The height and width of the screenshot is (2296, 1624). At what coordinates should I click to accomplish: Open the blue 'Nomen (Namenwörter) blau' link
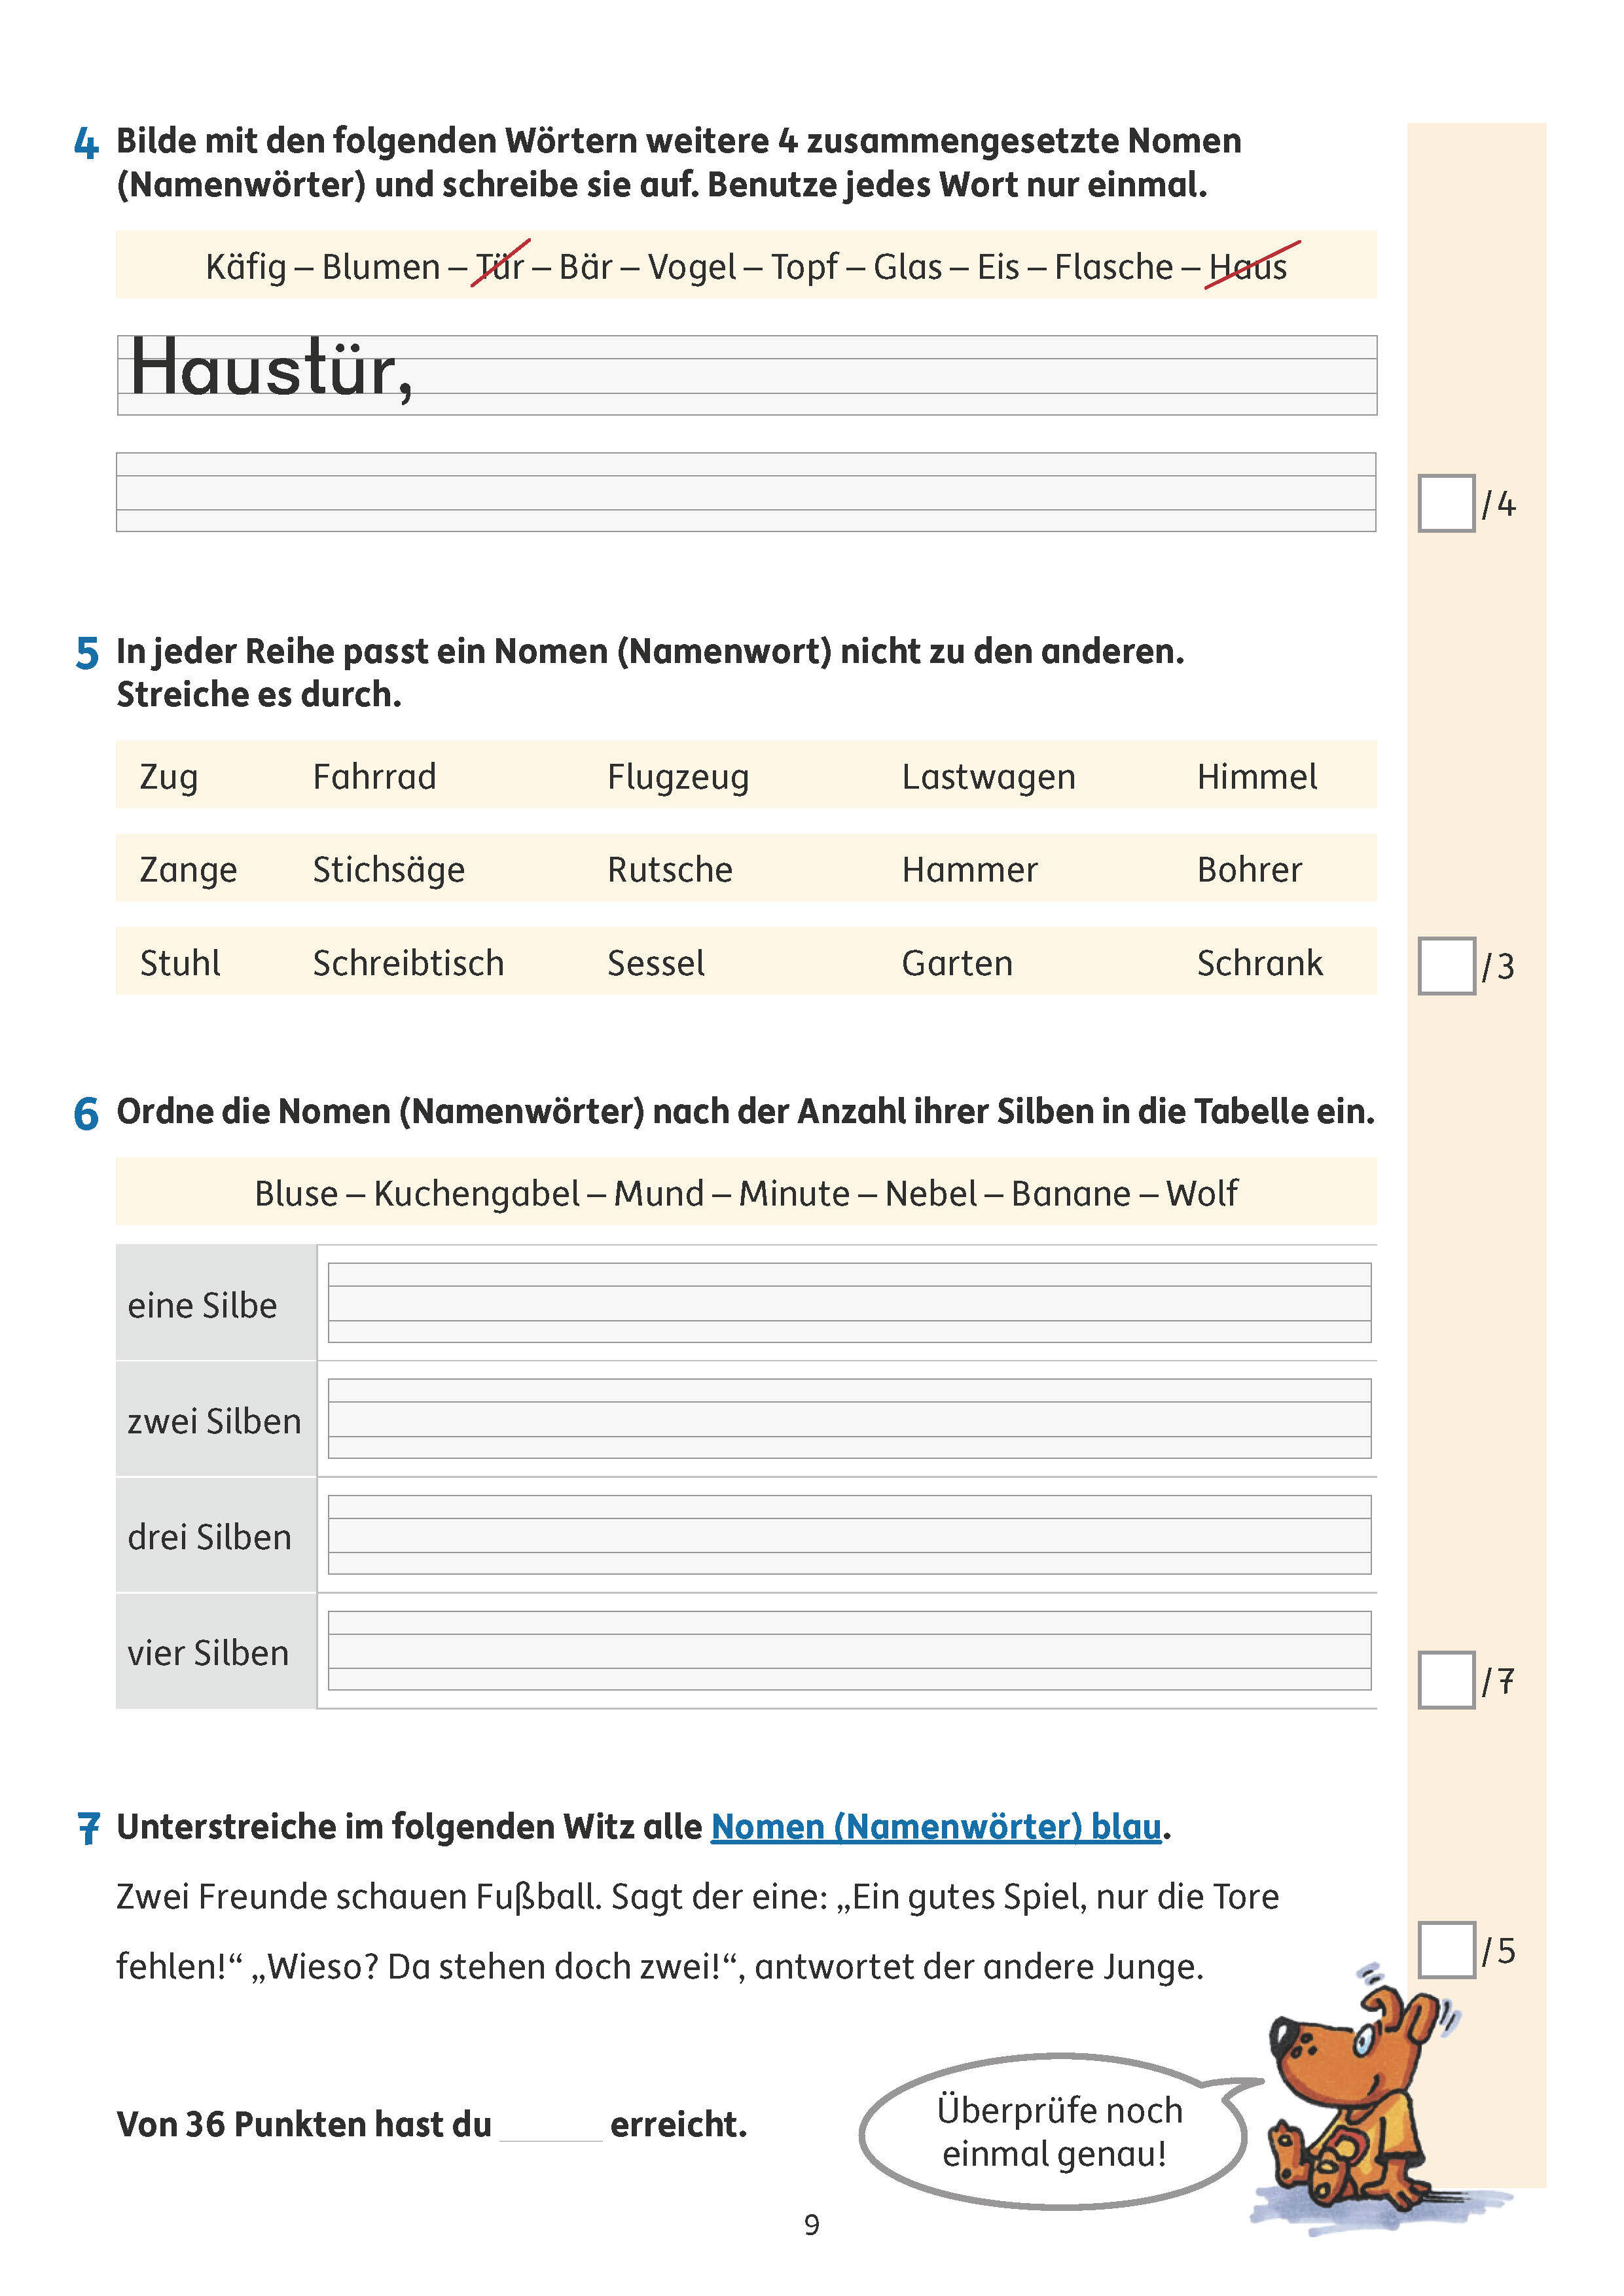(x=936, y=1827)
